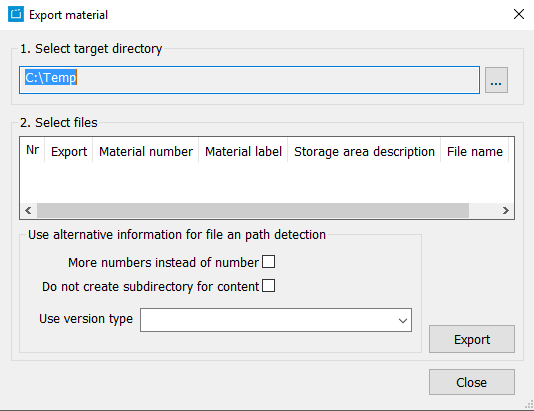Click the Close button
The width and height of the screenshot is (534, 411).
[x=472, y=382]
